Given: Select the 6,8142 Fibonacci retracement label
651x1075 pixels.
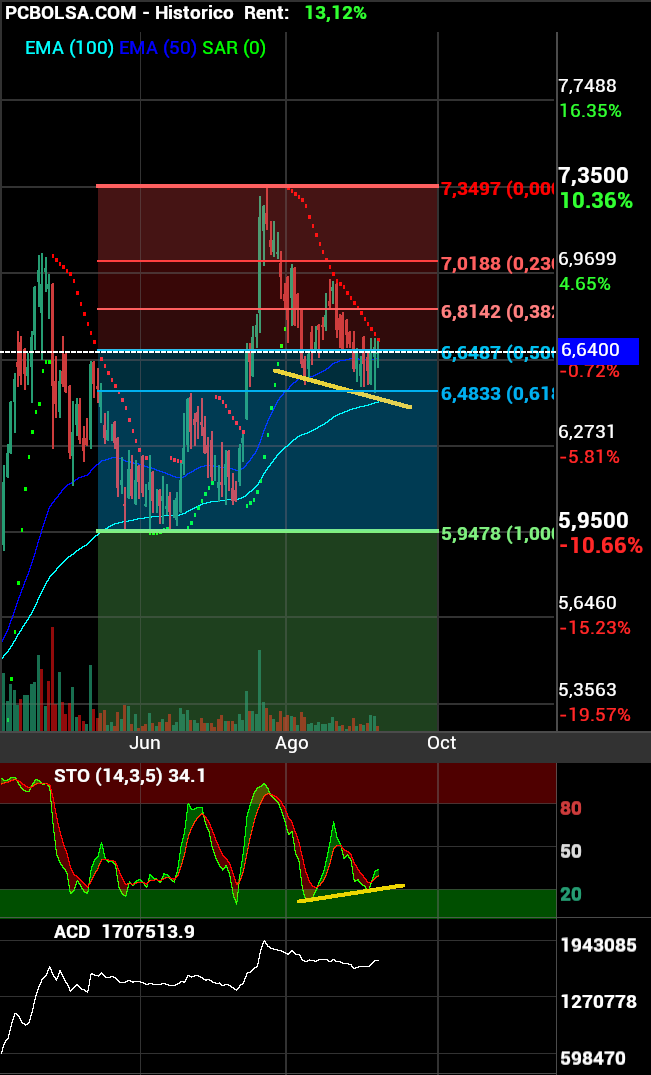Looking at the screenshot, I should (497, 311).
